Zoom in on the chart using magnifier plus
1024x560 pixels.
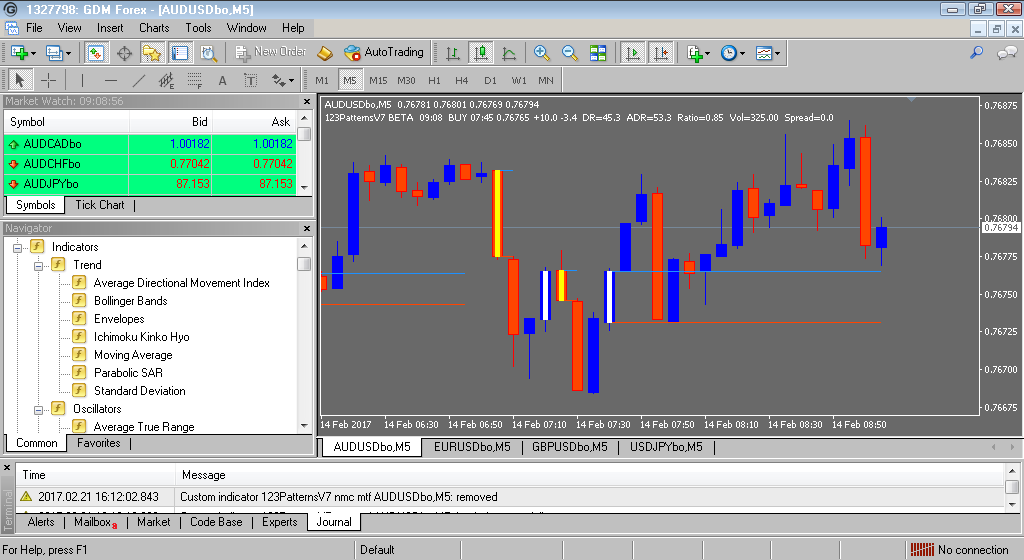coord(541,53)
